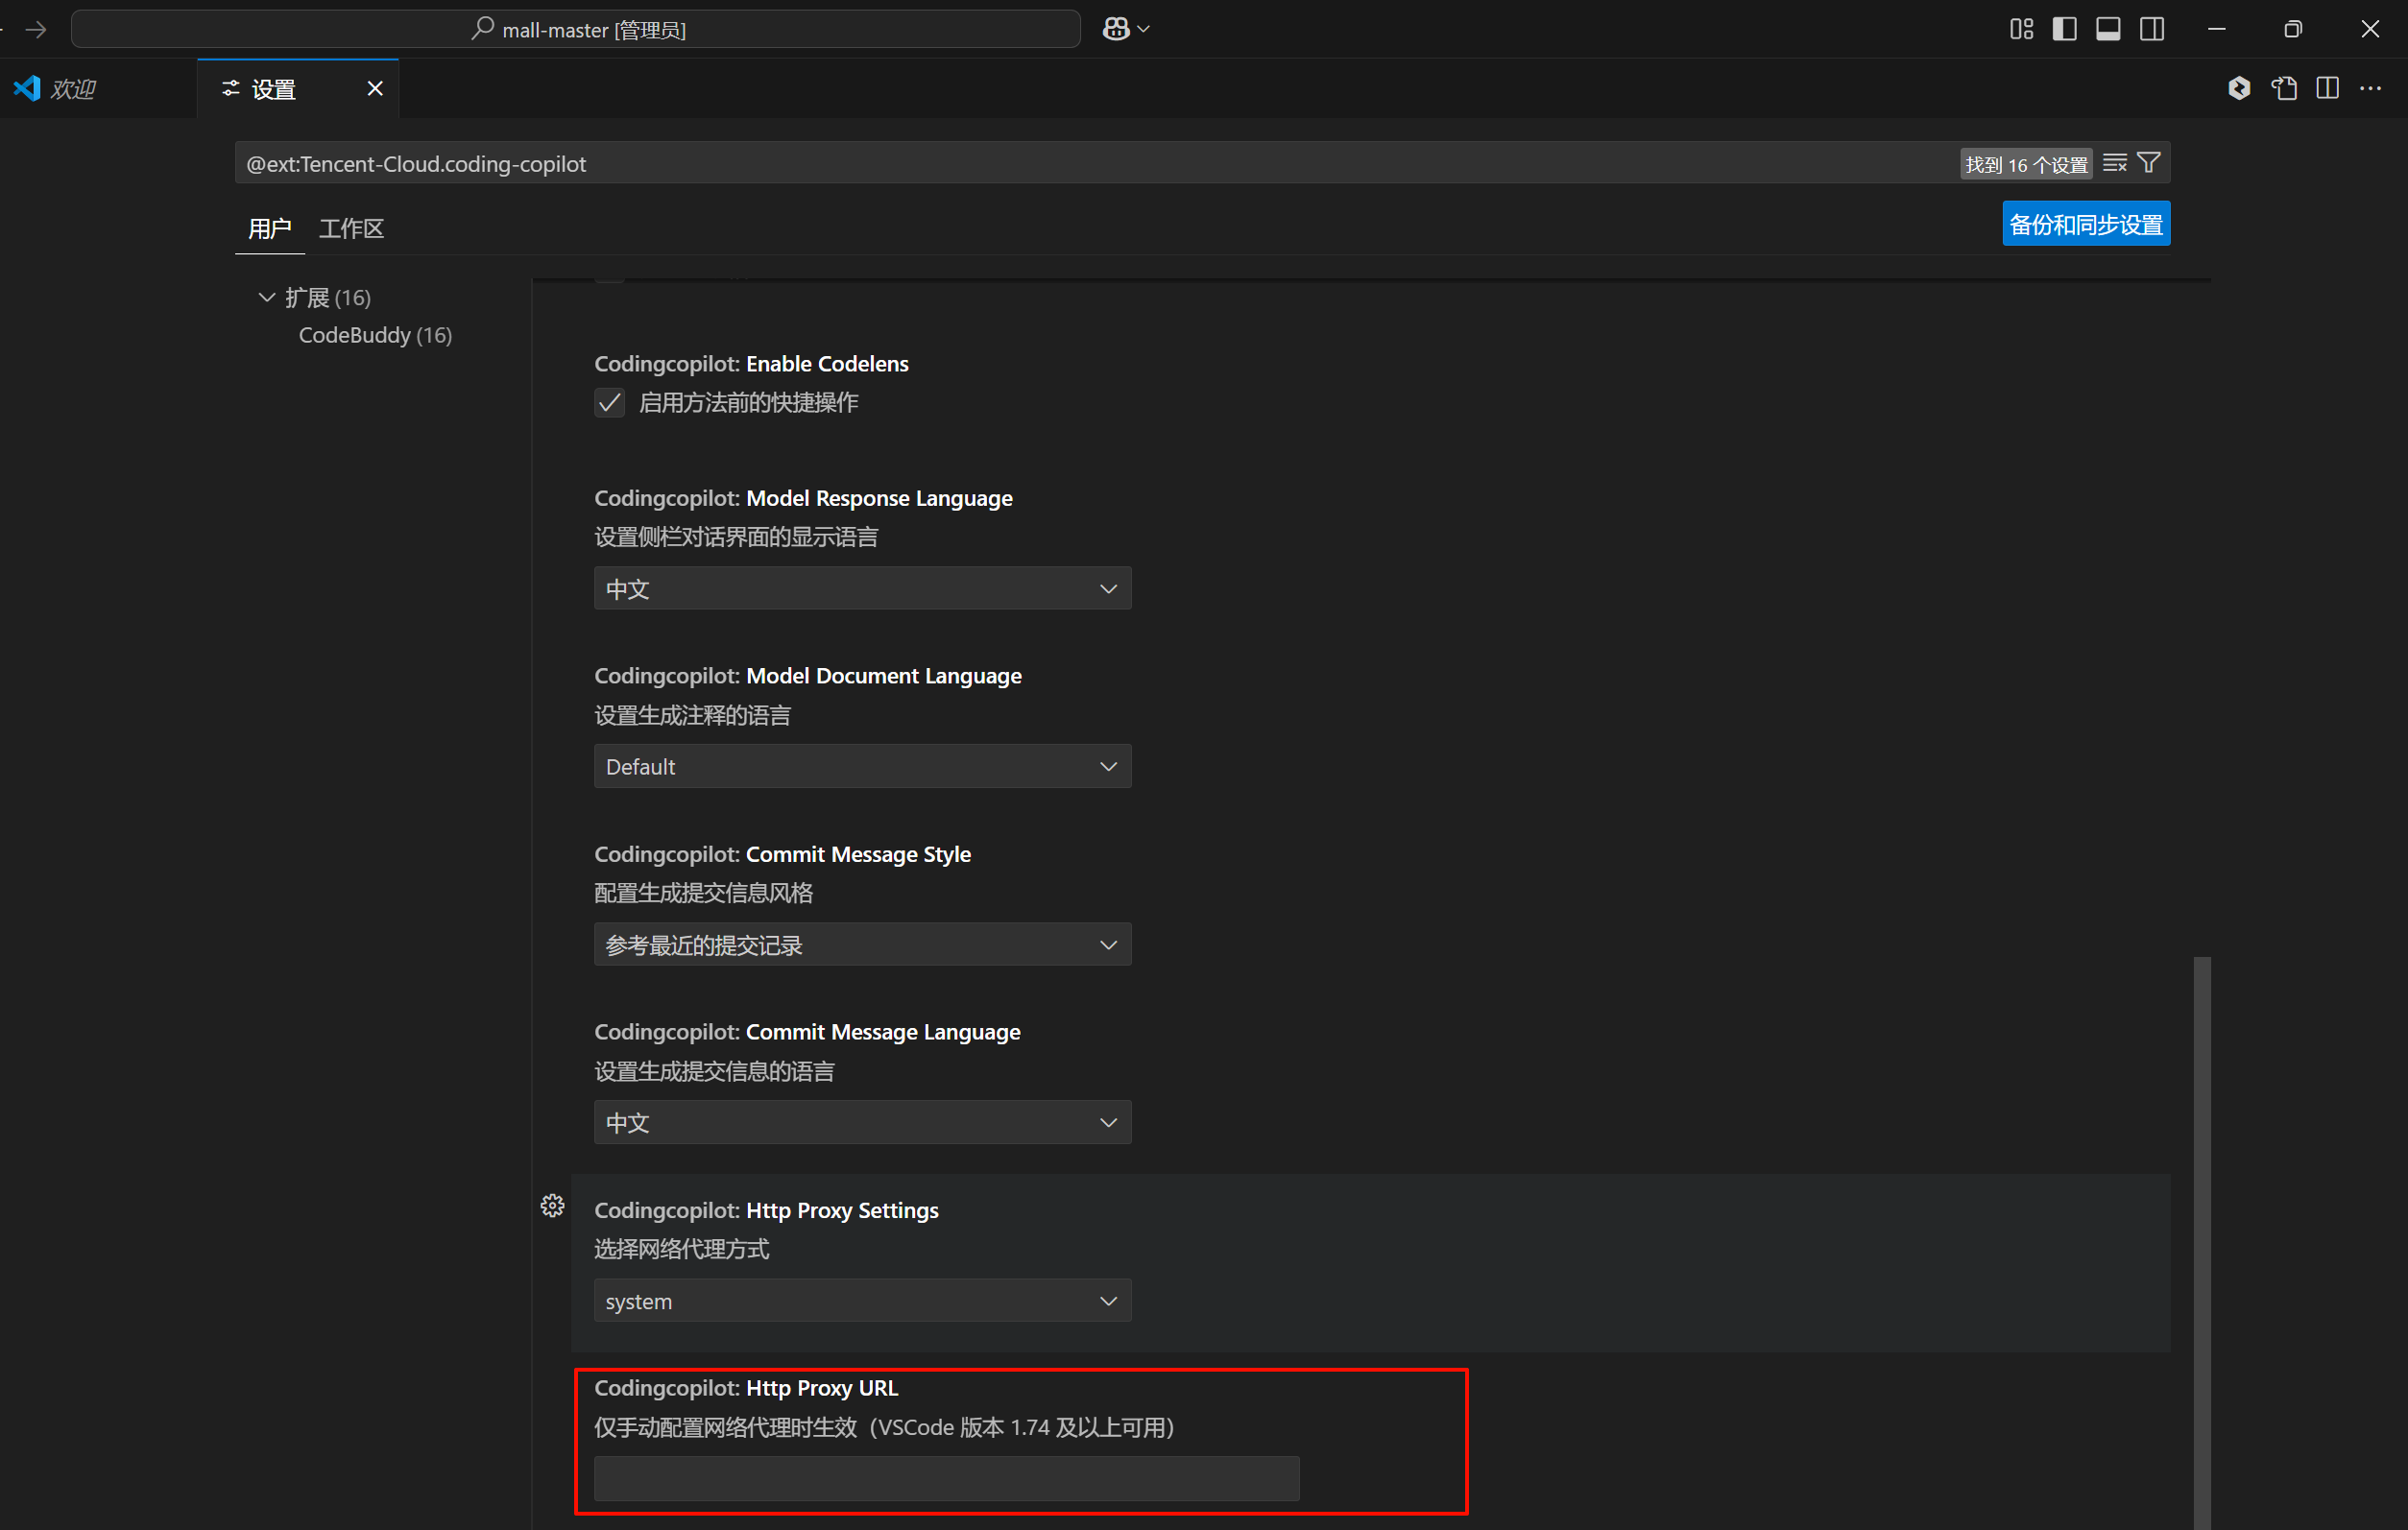2408x1530 pixels.
Task: Click the customize layout icon
Action: click(x=2021, y=29)
